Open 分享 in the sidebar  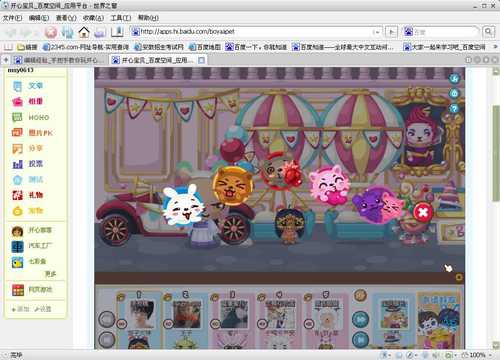tap(28, 148)
